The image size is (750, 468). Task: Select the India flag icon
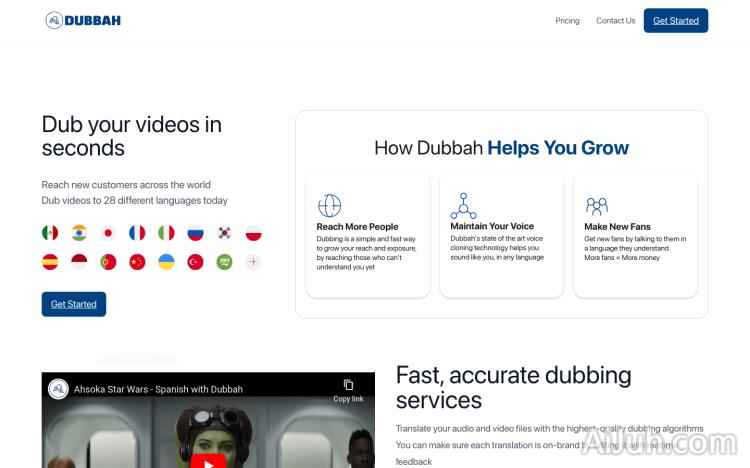click(x=79, y=232)
